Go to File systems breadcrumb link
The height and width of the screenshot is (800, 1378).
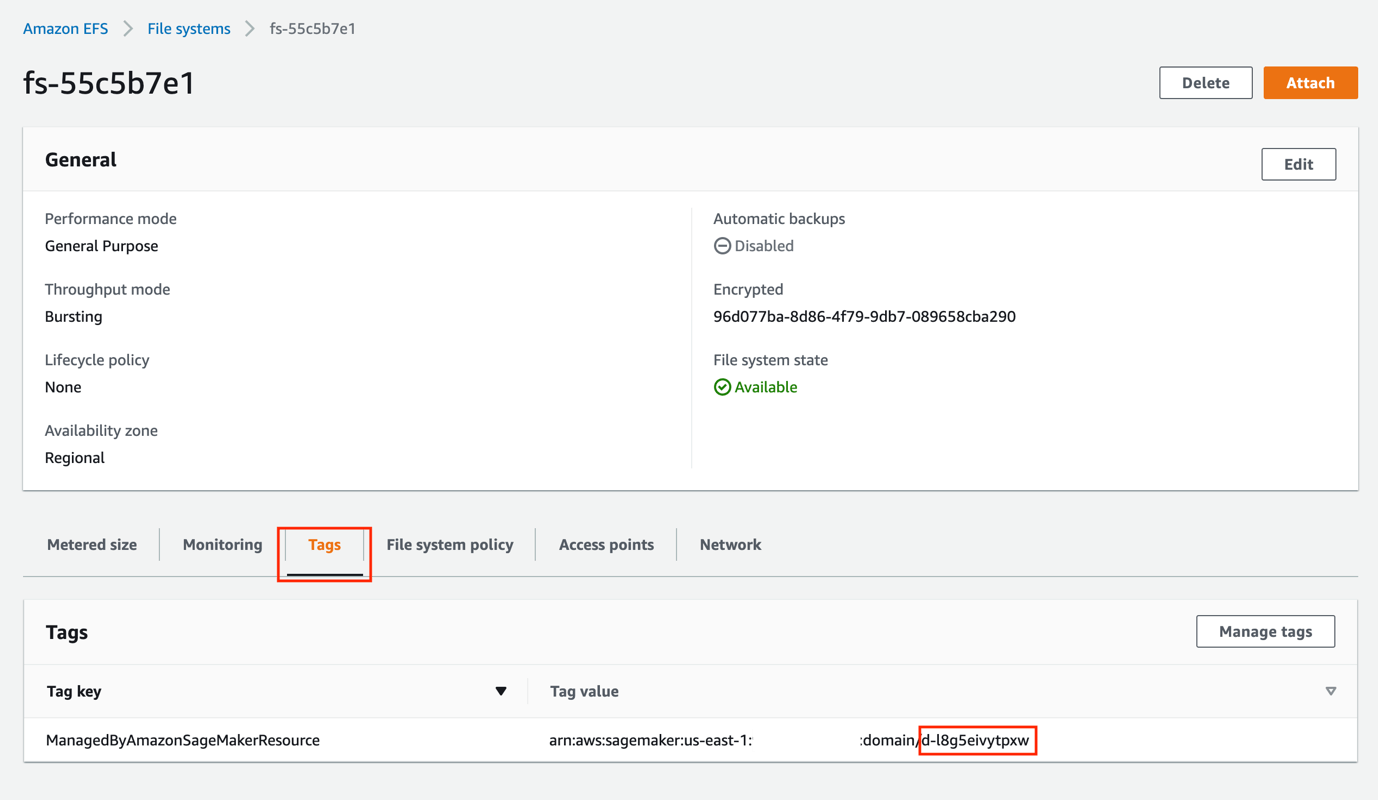coord(189,29)
